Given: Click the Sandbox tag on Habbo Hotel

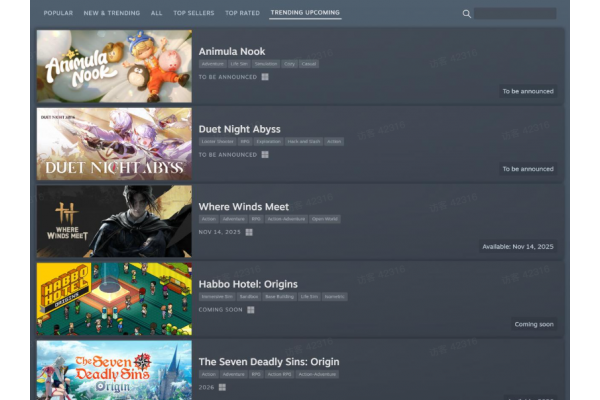Looking at the screenshot, I should 249,297.
